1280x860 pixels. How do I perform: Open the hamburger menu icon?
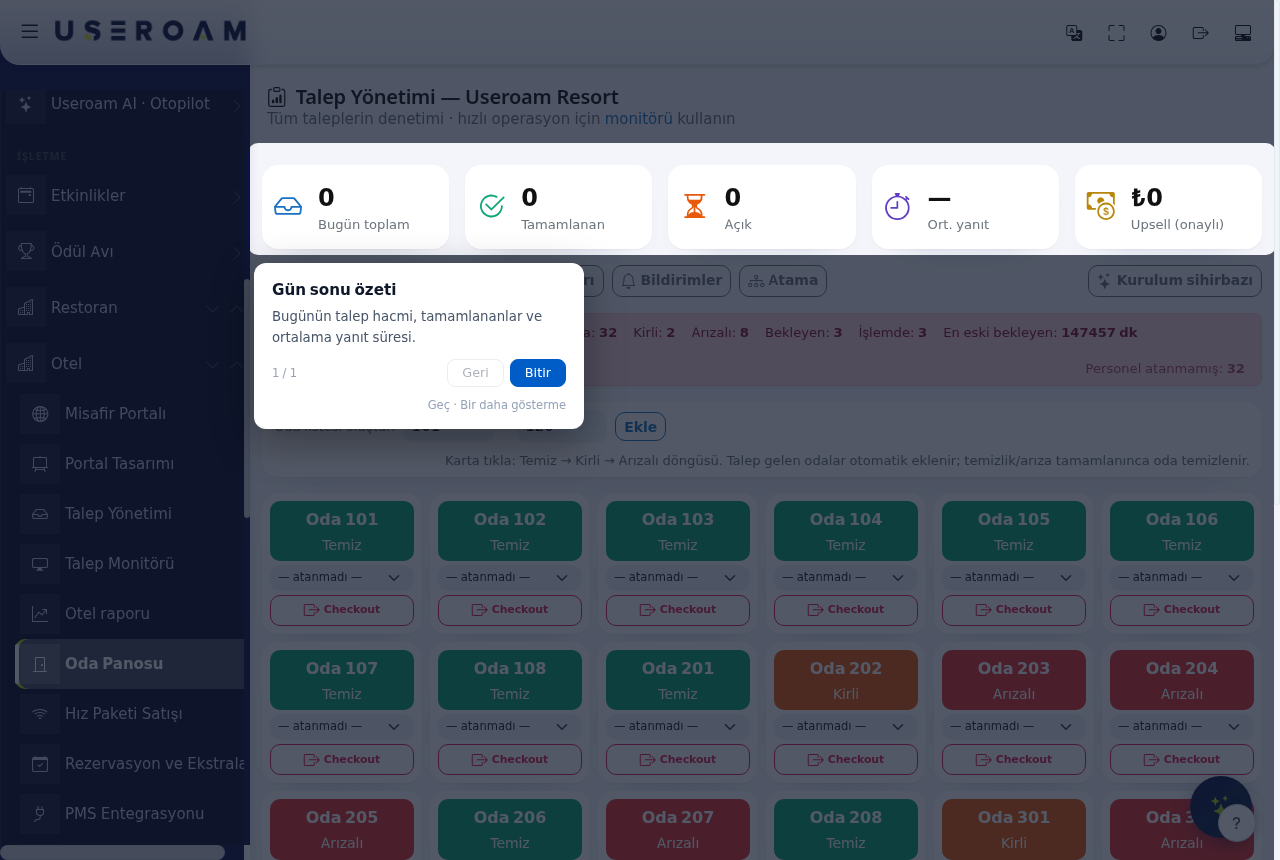pyautogui.click(x=30, y=32)
